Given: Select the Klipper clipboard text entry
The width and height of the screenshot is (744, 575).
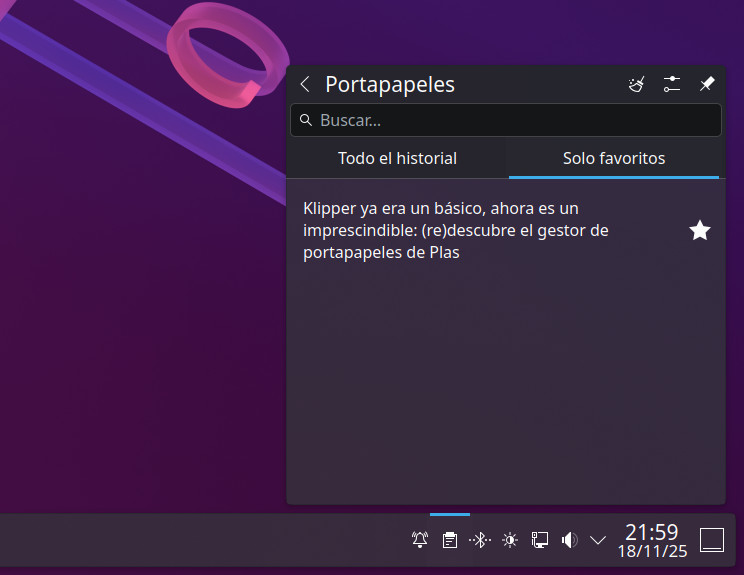Looking at the screenshot, I should coord(470,231).
